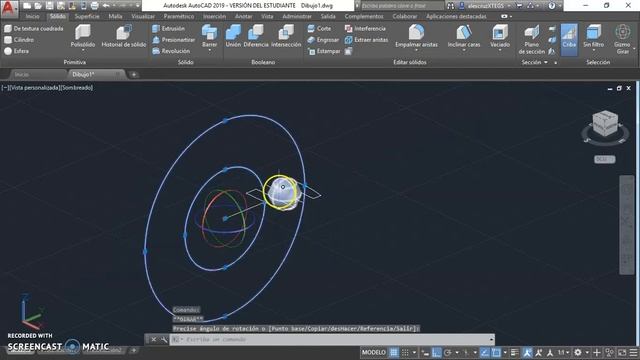Use the Estampar imprint tool
Viewport: 640px width, 360px height.
(x=324, y=51)
